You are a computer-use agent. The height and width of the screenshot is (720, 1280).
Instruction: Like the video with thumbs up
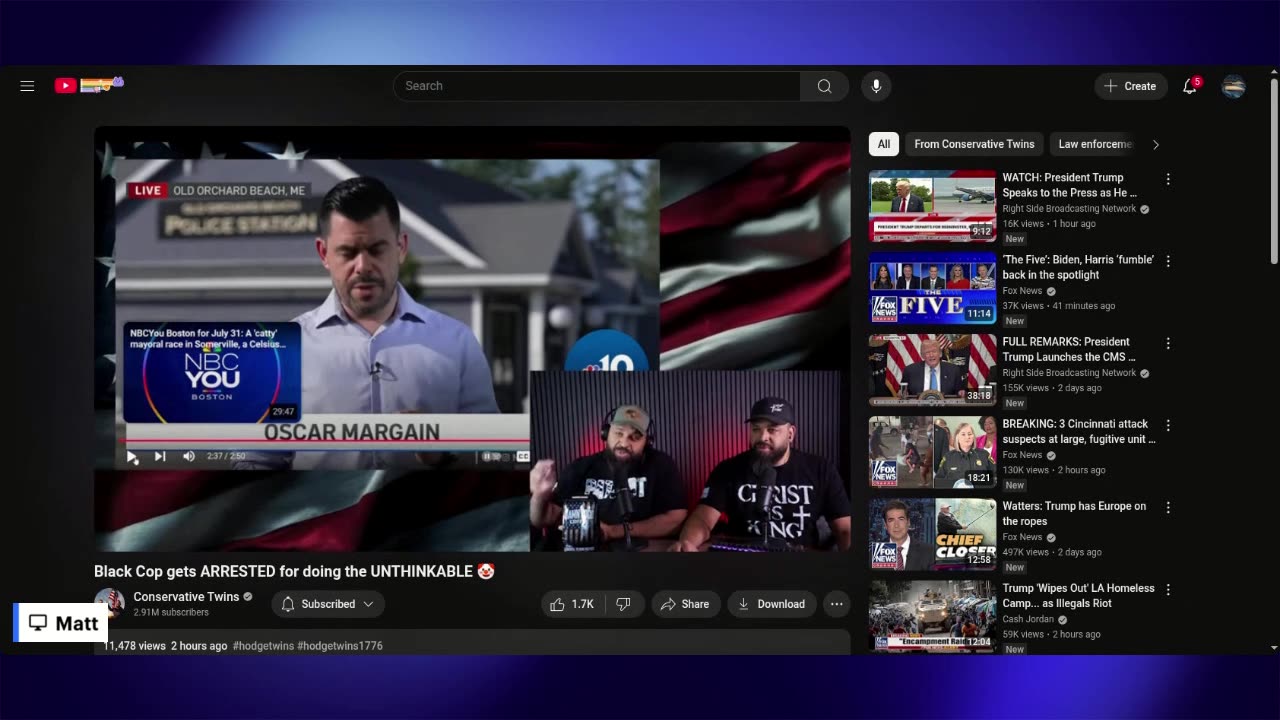pyautogui.click(x=573, y=604)
